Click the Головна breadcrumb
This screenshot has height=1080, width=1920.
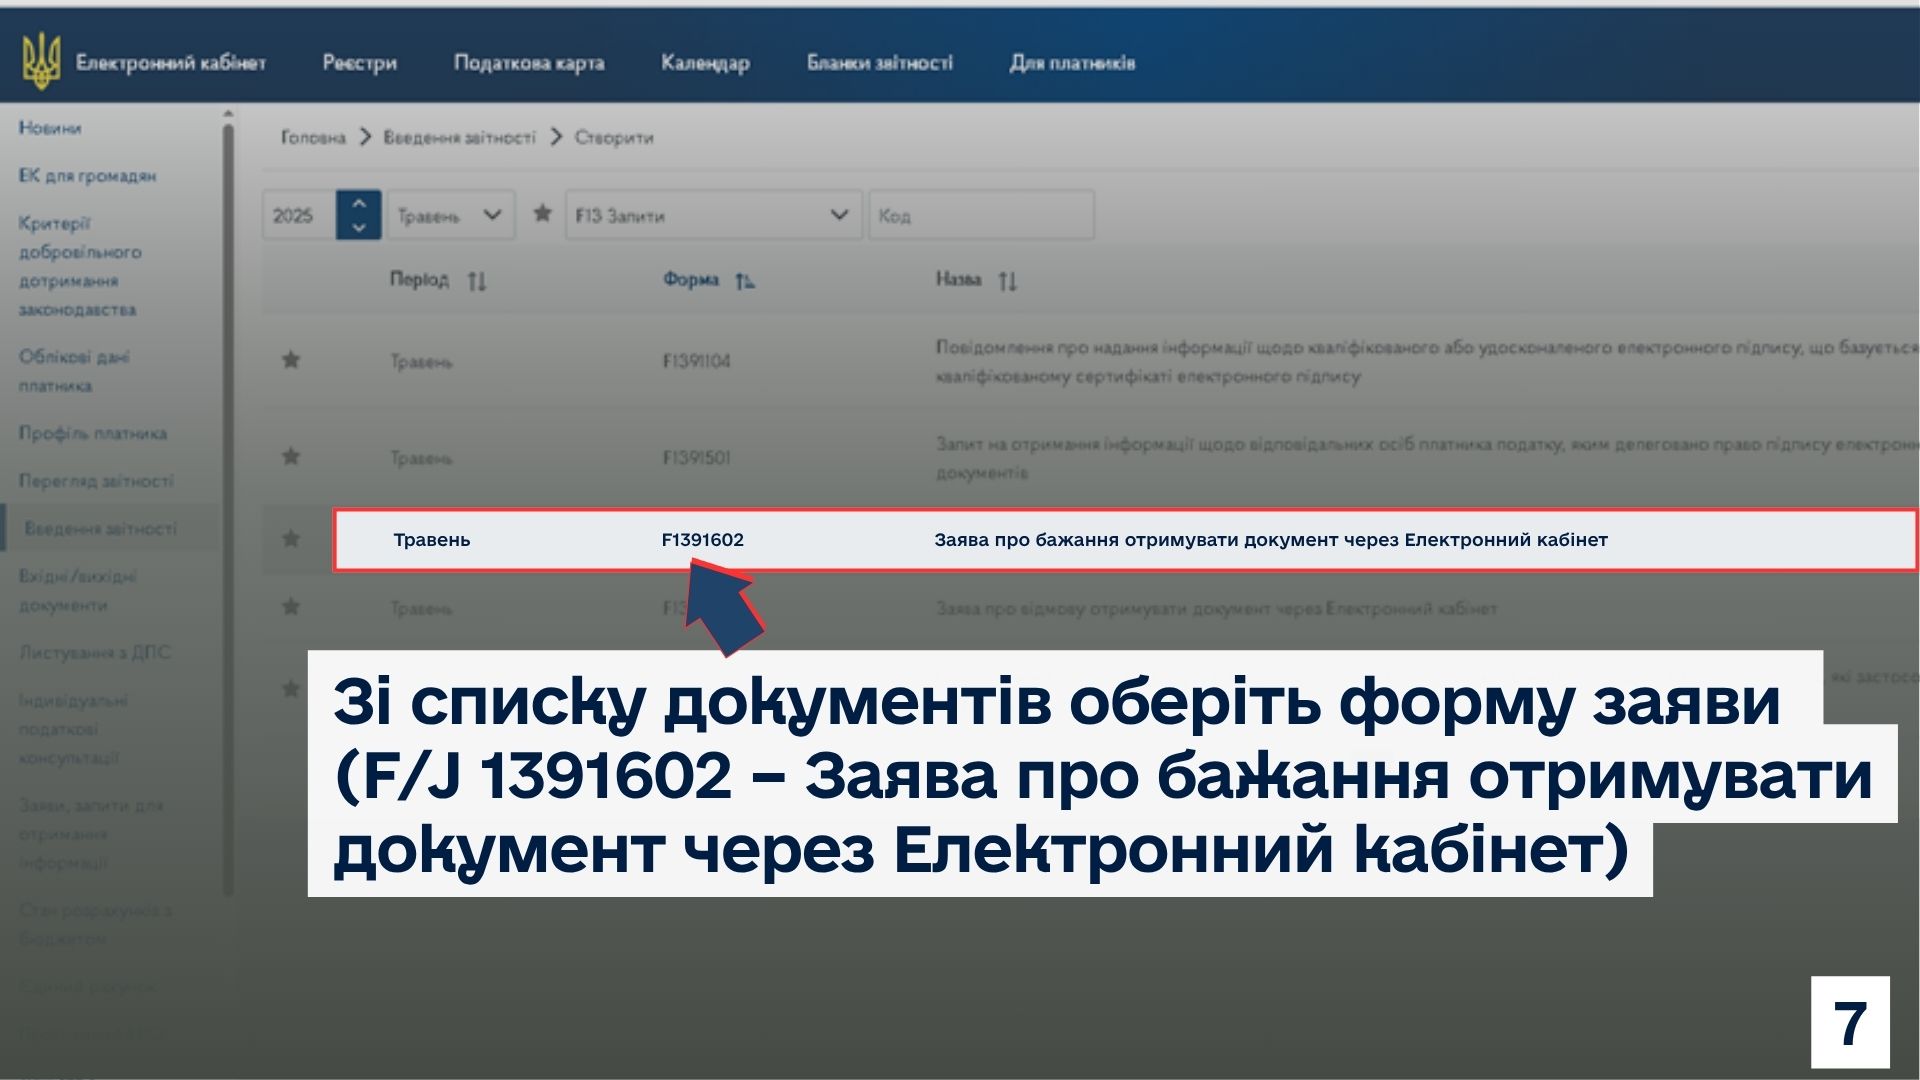point(313,137)
